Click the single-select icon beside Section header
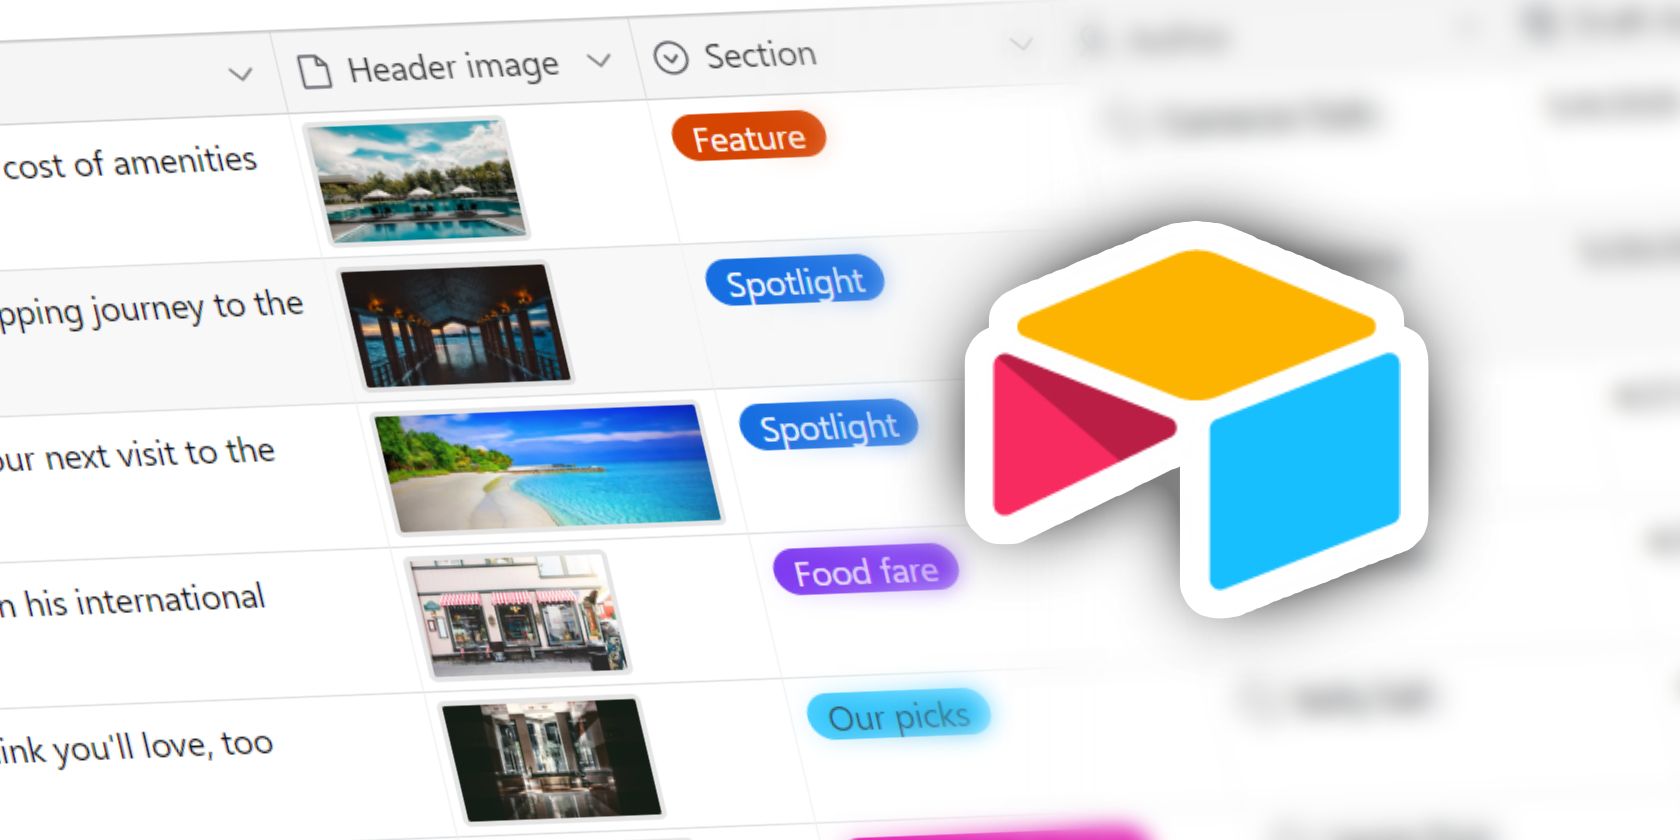1680x840 pixels. 671,58
